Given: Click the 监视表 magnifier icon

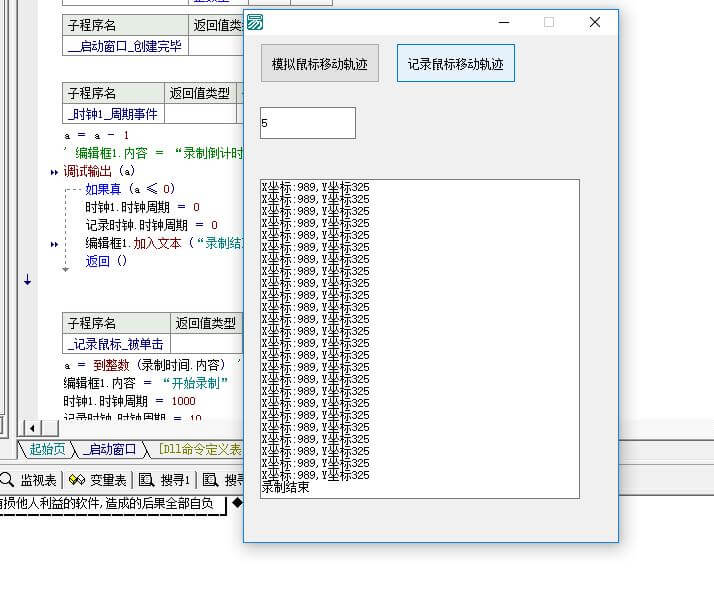Looking at the screenshot, I should pos(7,480).
